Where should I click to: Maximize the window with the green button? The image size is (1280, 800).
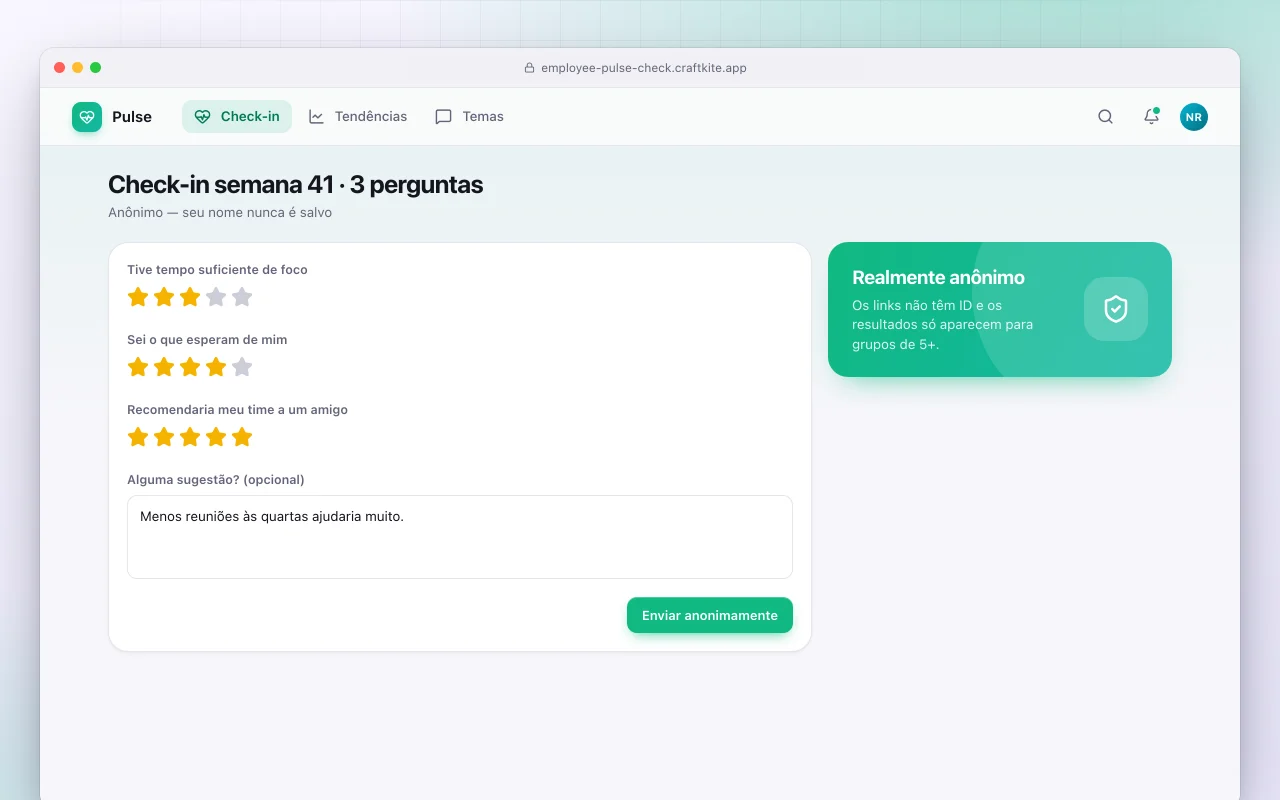point(95,68)
